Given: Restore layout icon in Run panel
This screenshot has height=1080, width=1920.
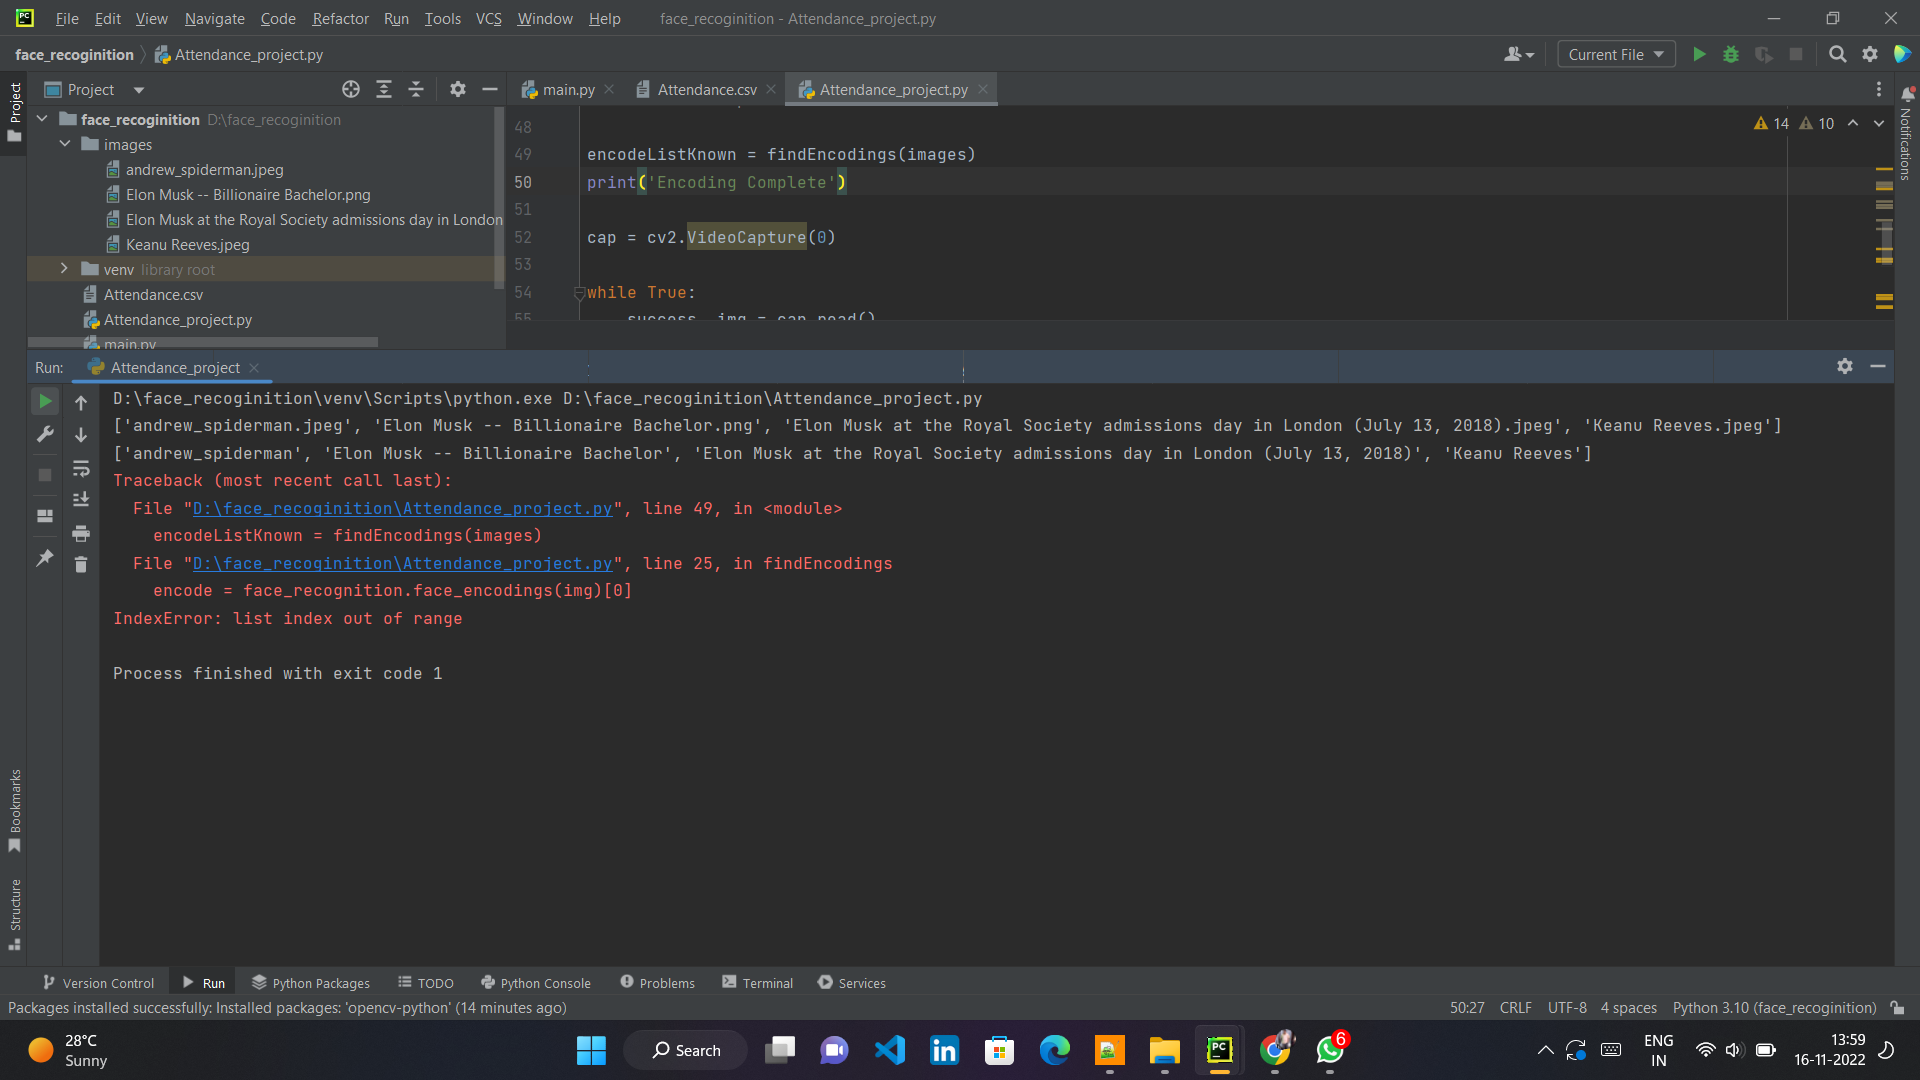Looking at the screenshot, I should 45,516.
